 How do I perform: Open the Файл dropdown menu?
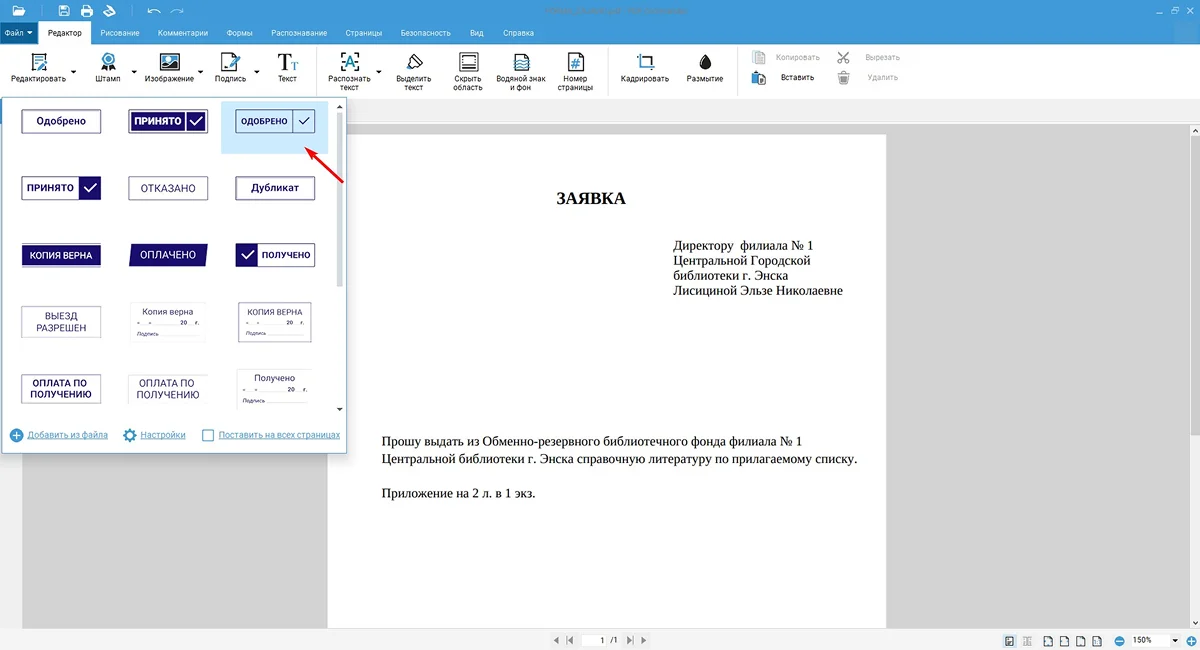click(x=18, y=33)
